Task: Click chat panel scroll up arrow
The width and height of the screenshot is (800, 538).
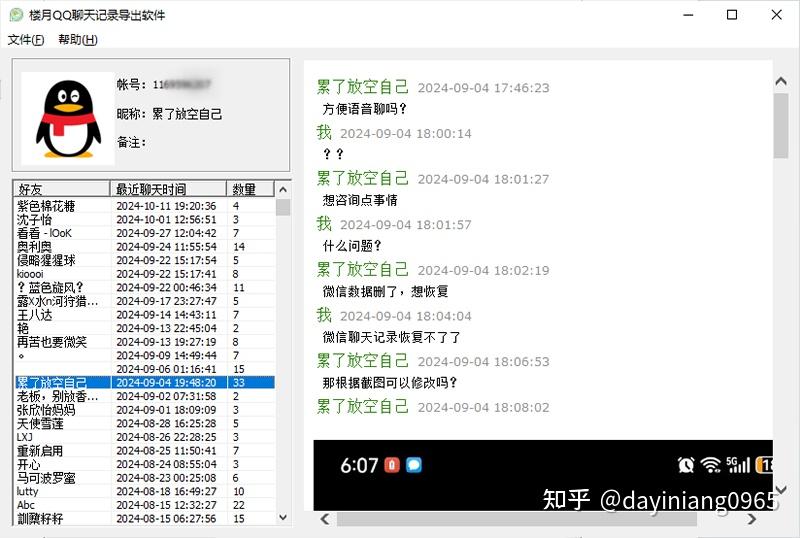Action: pyautogui.click(x=781, y=81)
